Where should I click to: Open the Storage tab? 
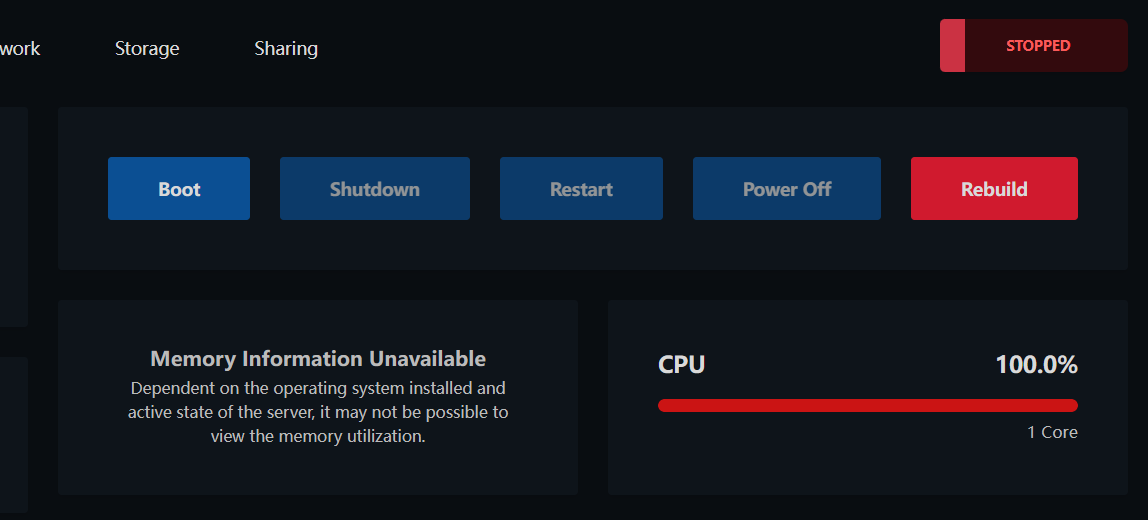(147, 48)
